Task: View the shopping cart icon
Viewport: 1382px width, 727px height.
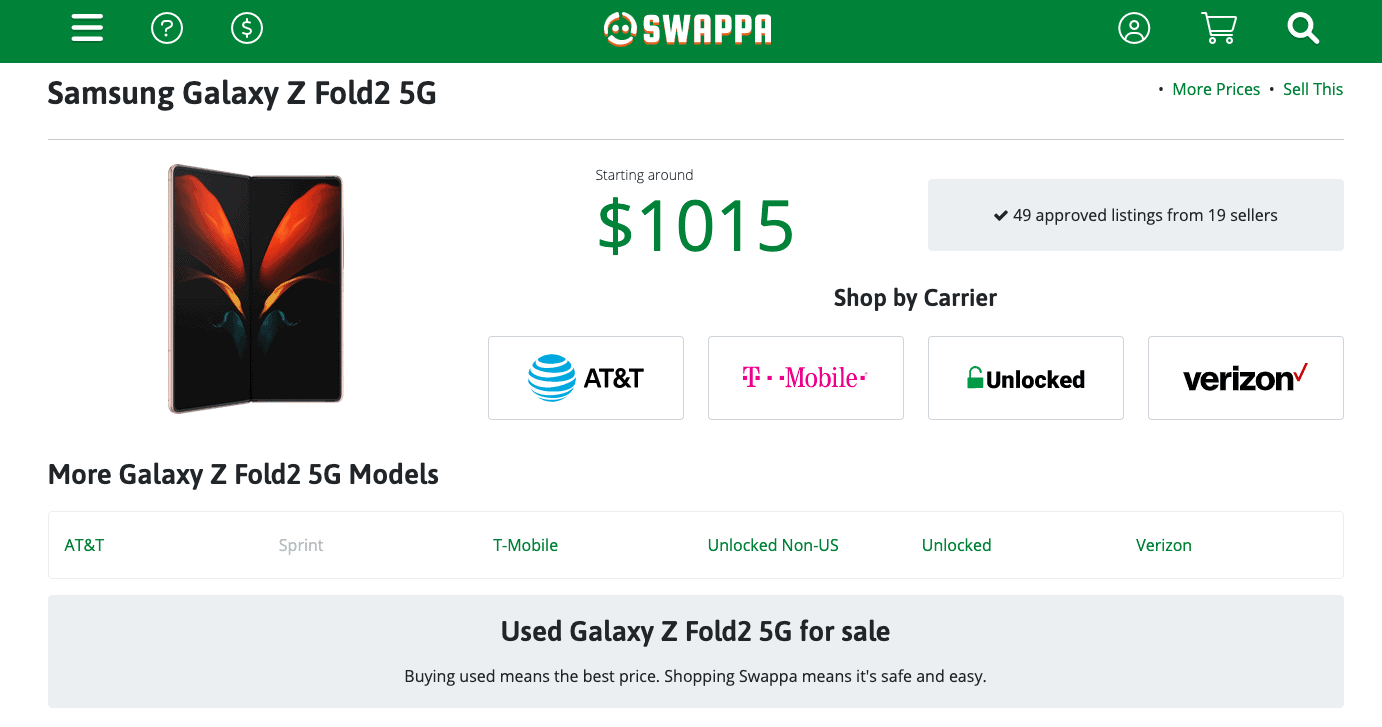Action: pos(1219,28)
